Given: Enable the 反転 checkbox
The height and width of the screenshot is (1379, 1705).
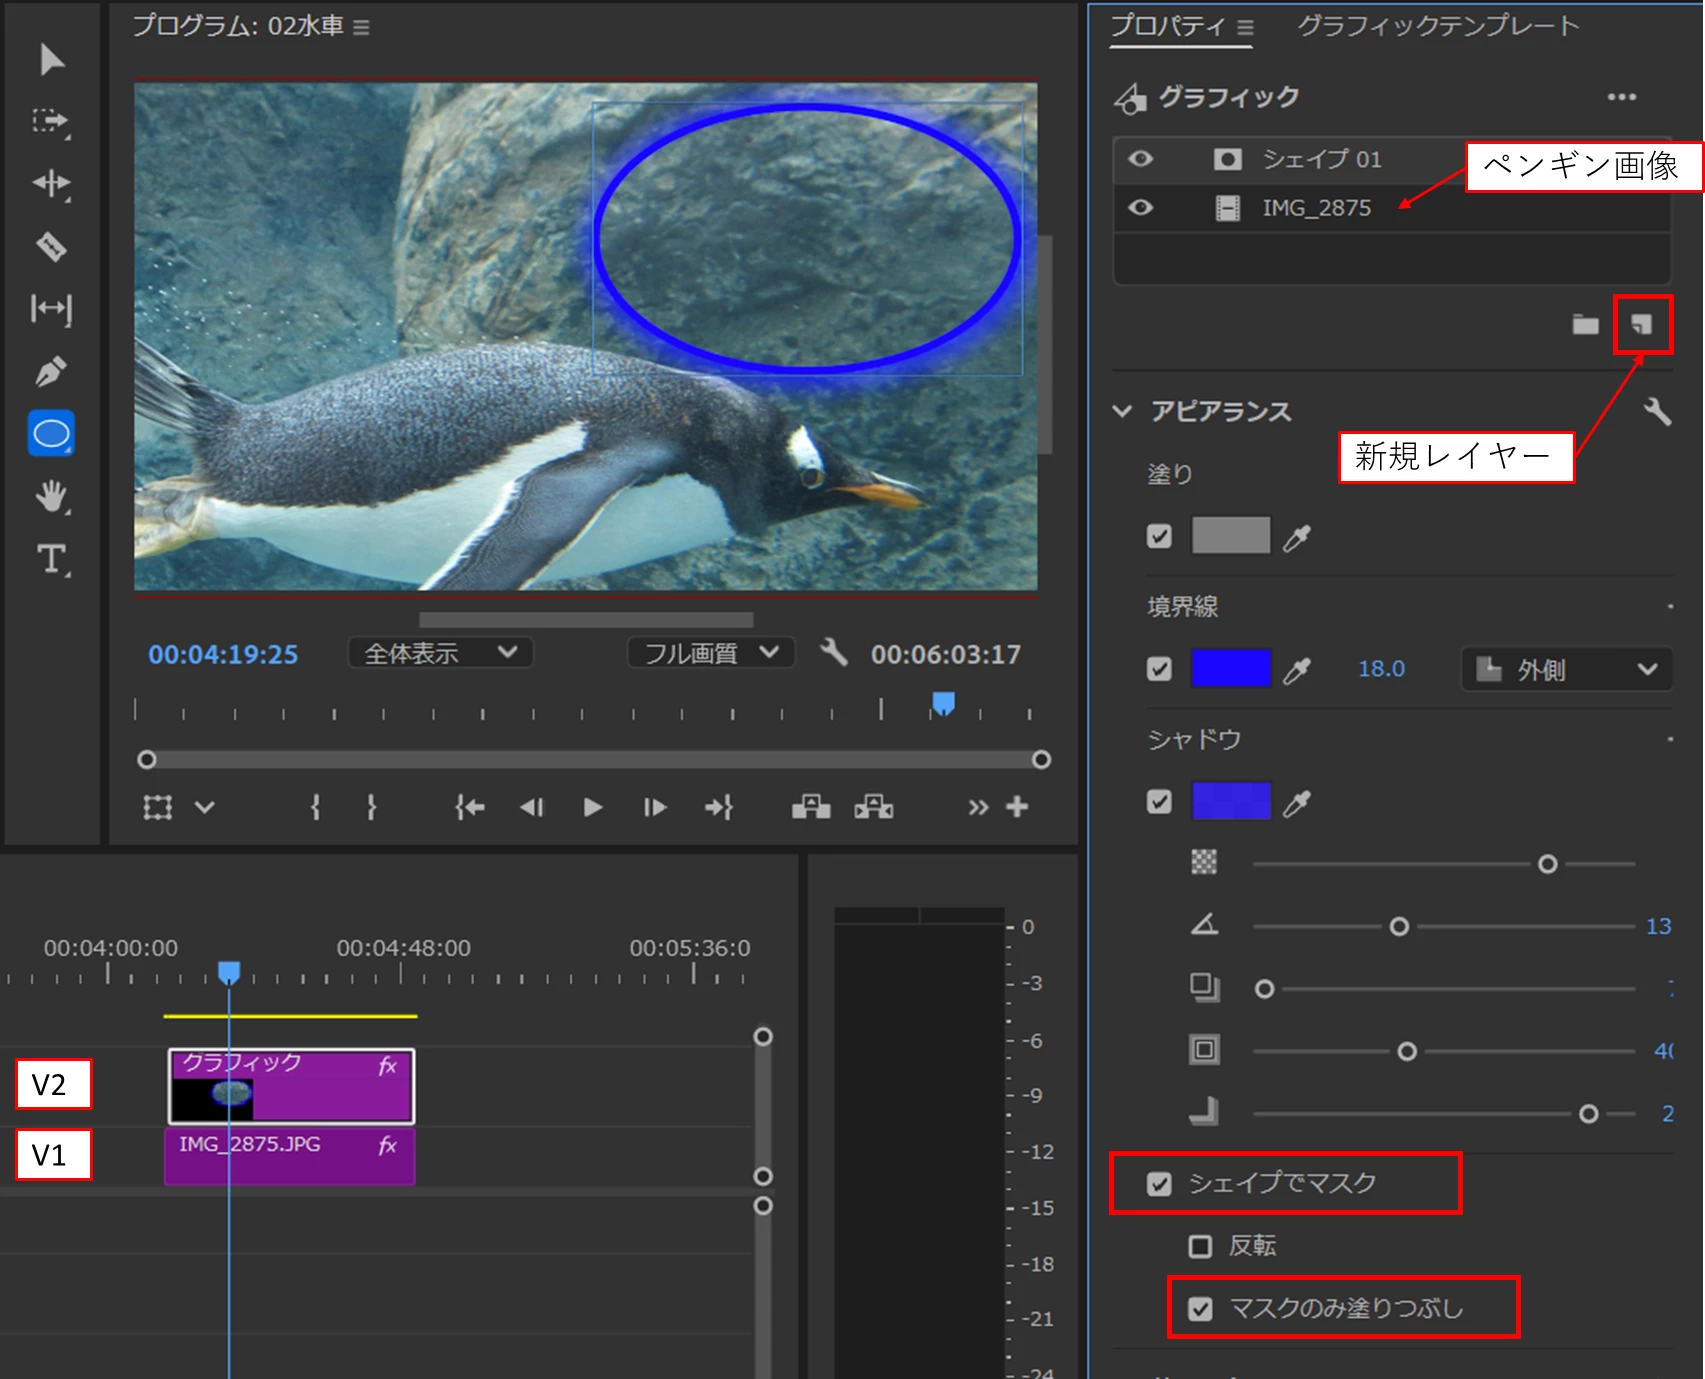Looking at the screenshot, I should 1200,1246.
